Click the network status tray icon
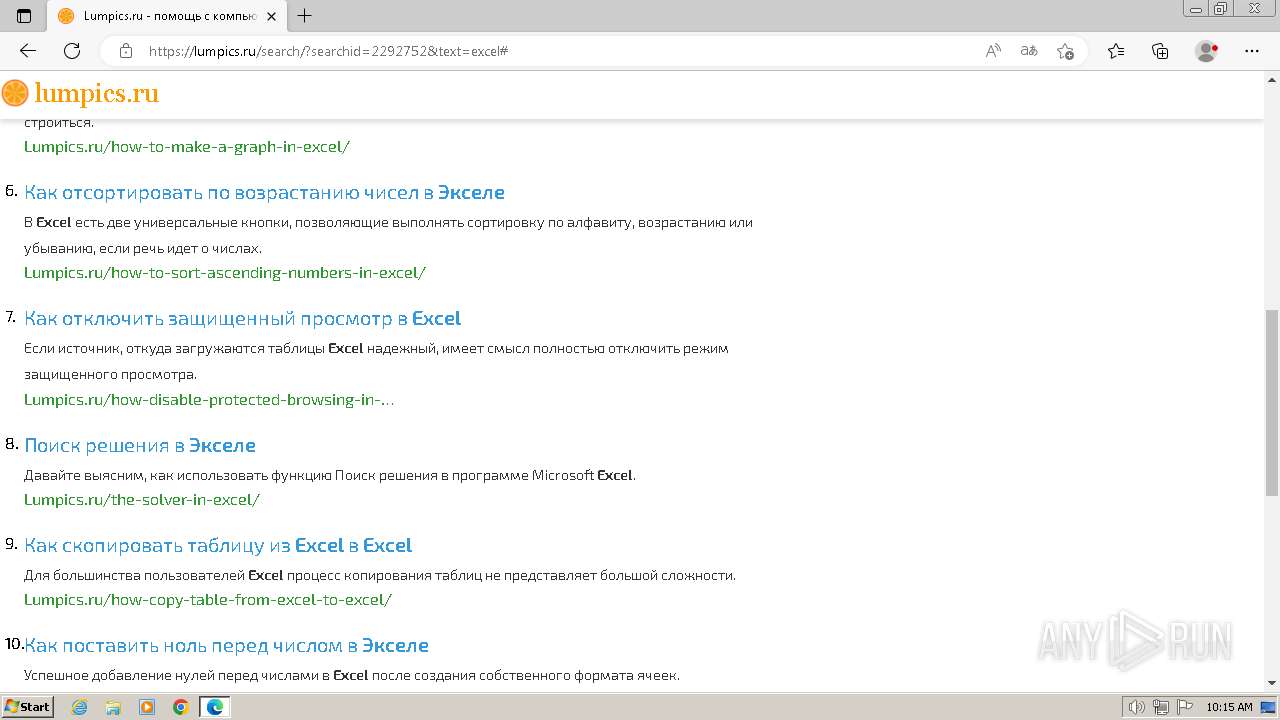Screen dimensions: 1280x720 pos(1161,707)
